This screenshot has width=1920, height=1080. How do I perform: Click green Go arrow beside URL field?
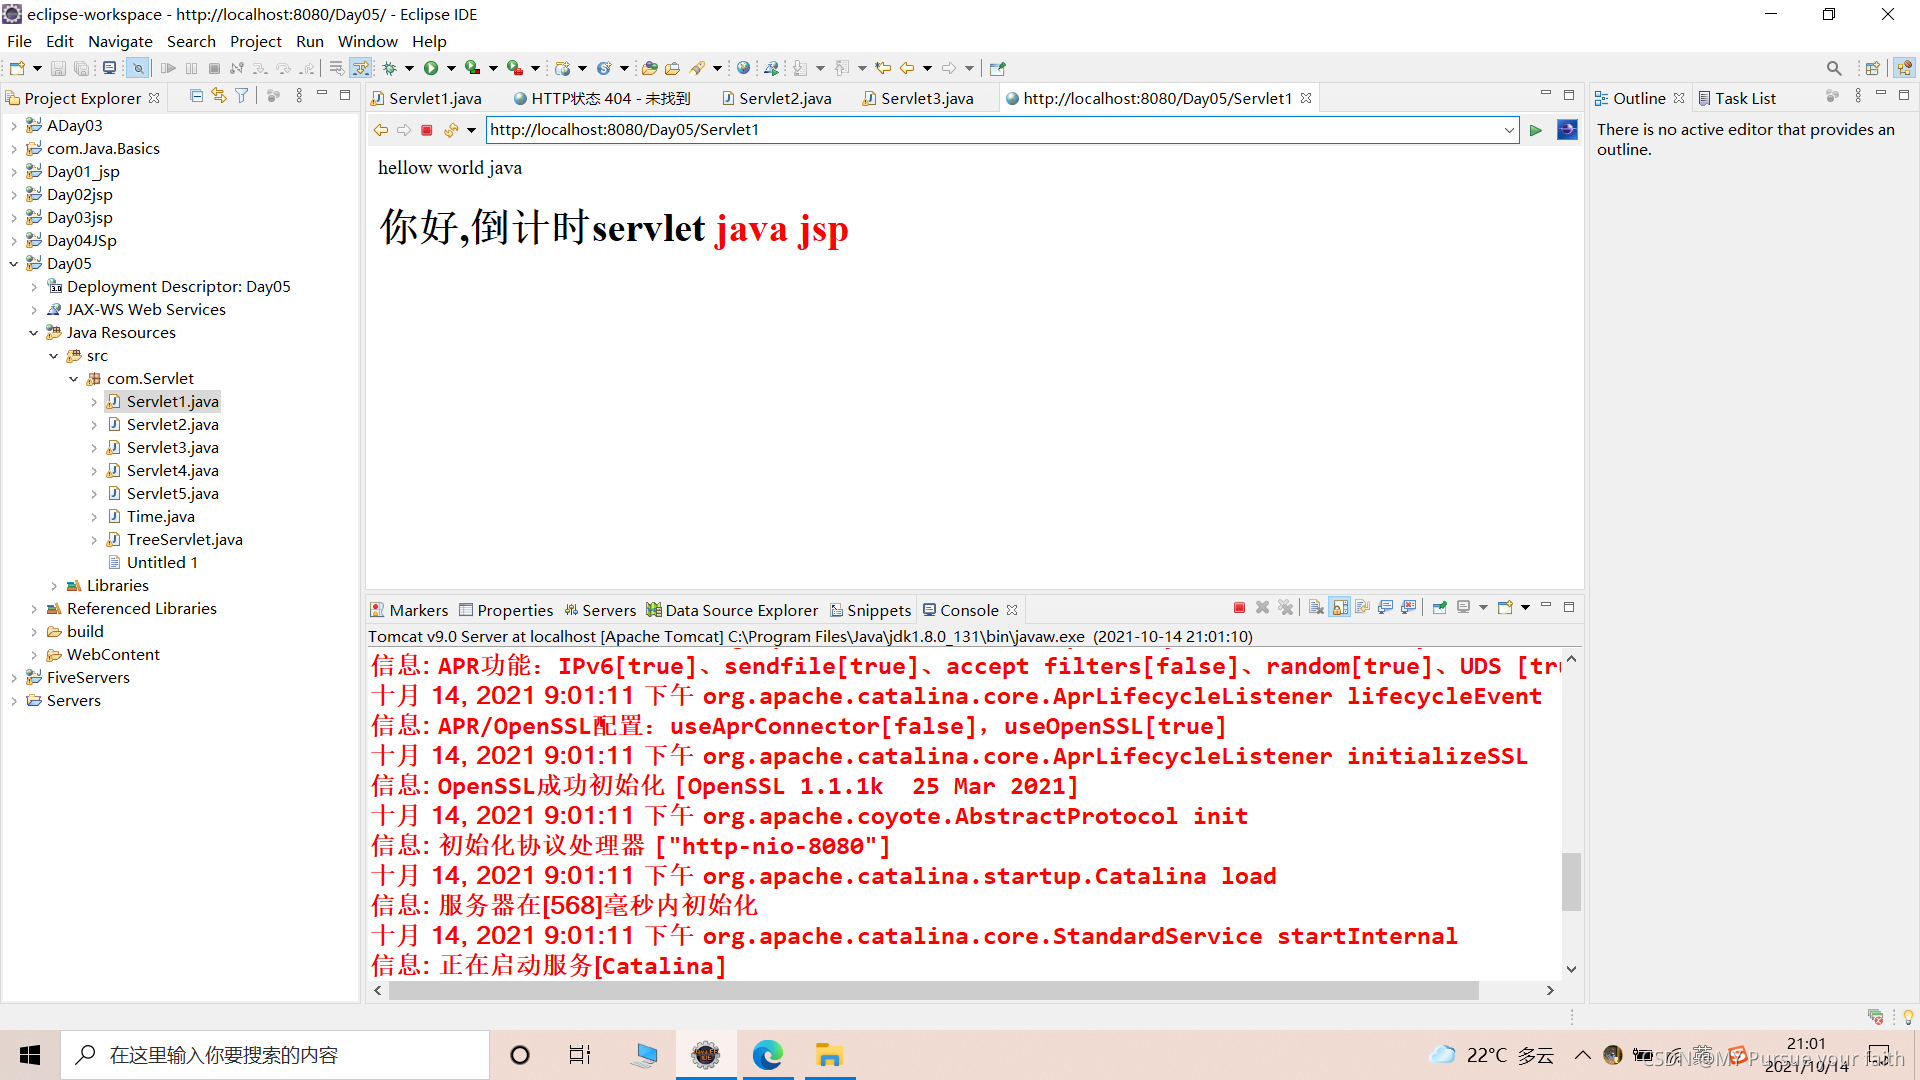pos(1536,130)
